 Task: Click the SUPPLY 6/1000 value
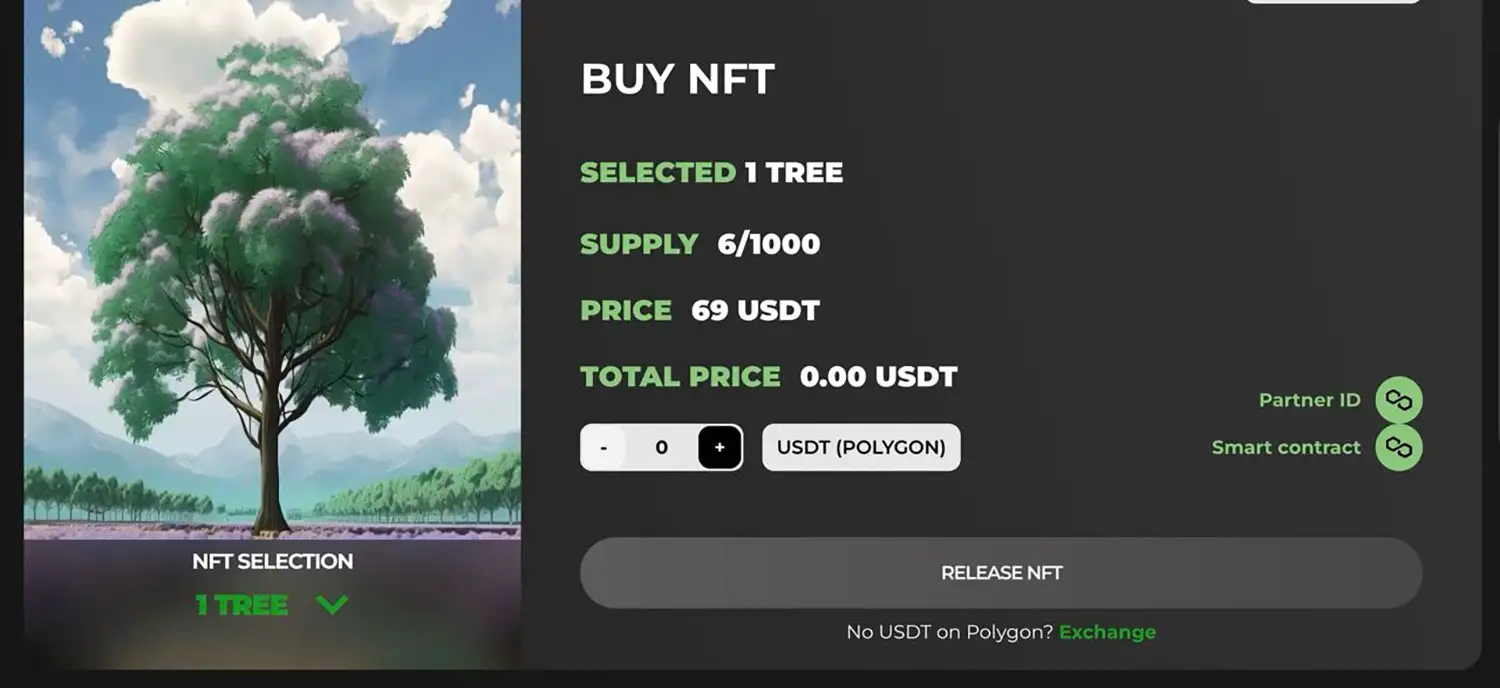pyautogui.click(x=768, y=244)
